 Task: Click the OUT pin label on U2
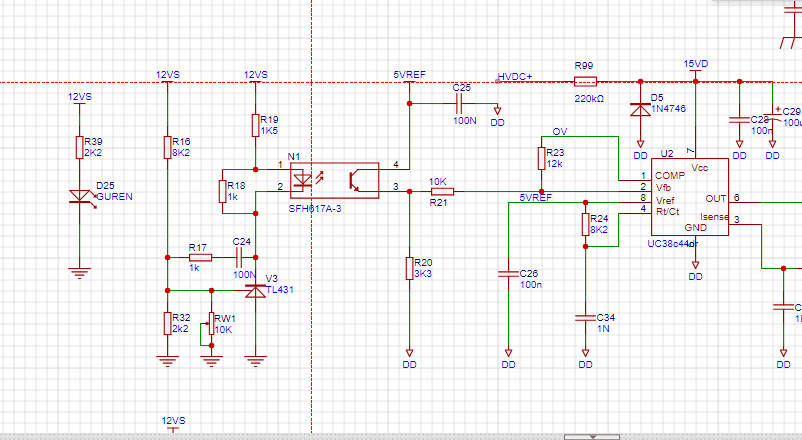tap(716, 199)
